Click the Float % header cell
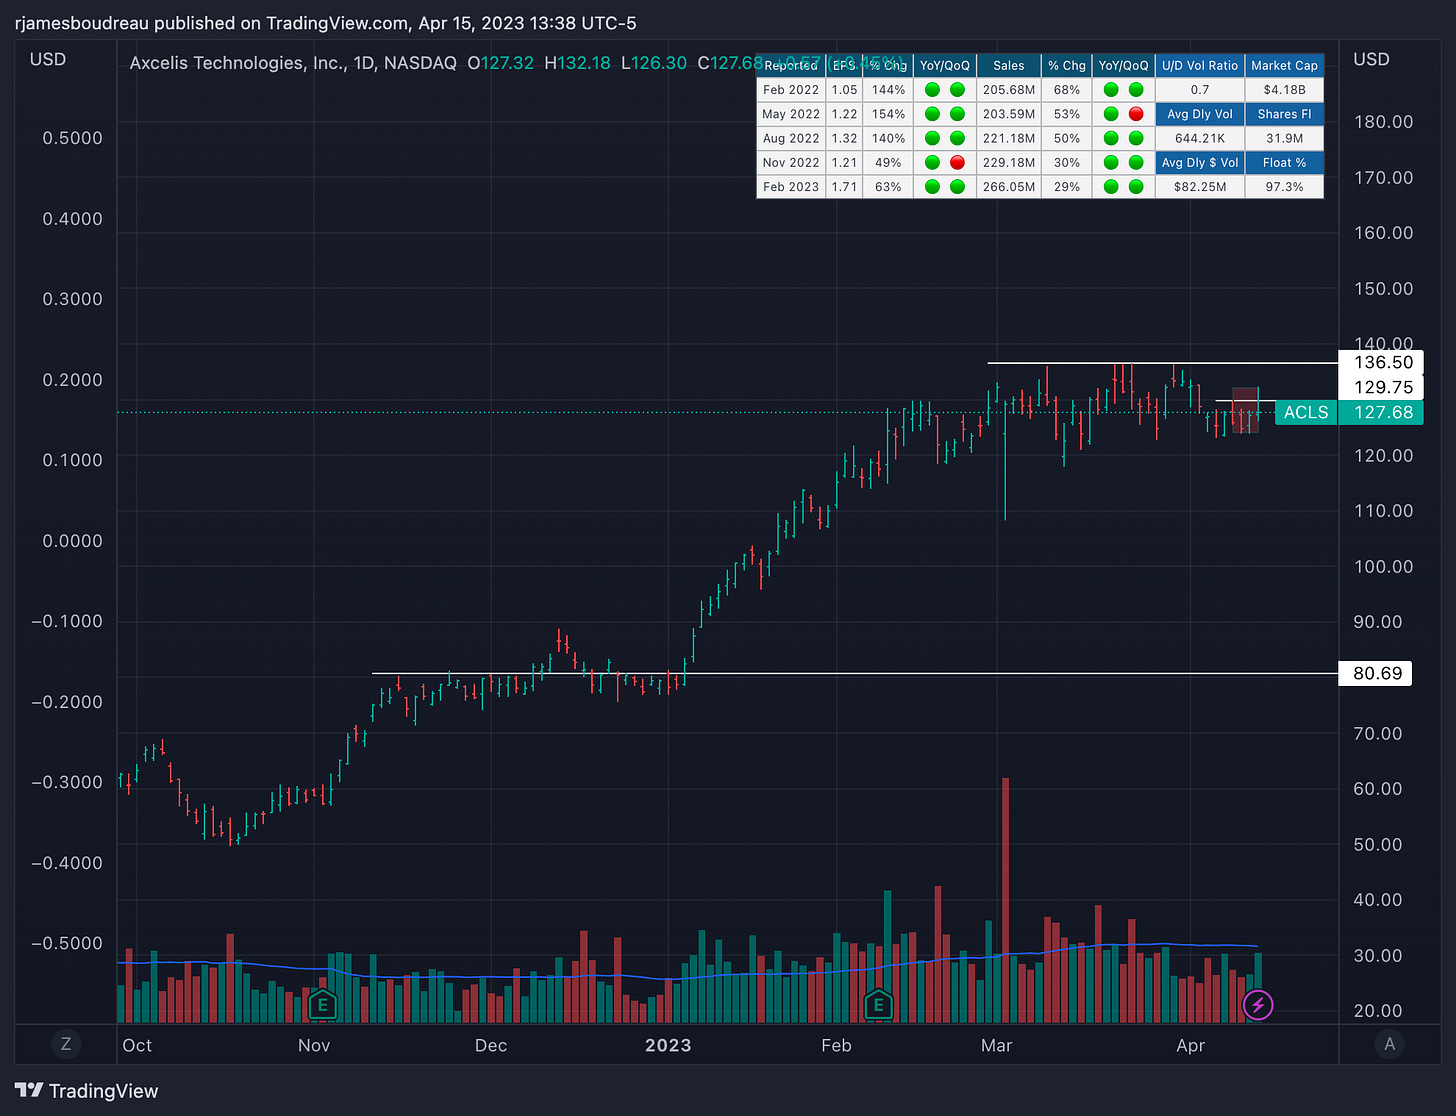 1284,162
